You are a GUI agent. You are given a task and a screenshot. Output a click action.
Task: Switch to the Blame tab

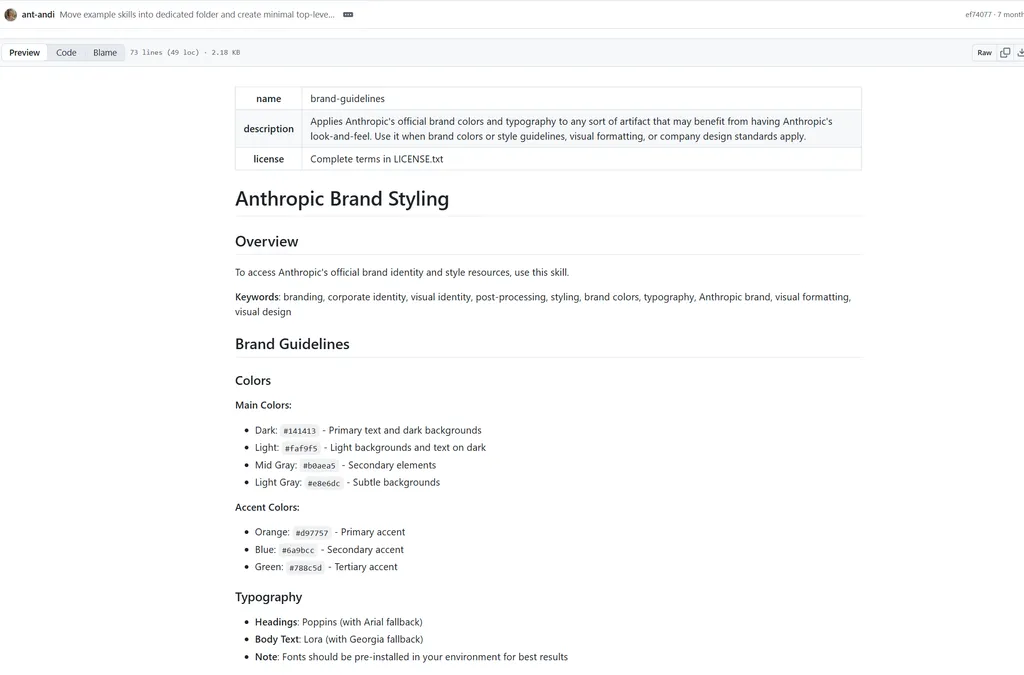[x=104, y=52]
